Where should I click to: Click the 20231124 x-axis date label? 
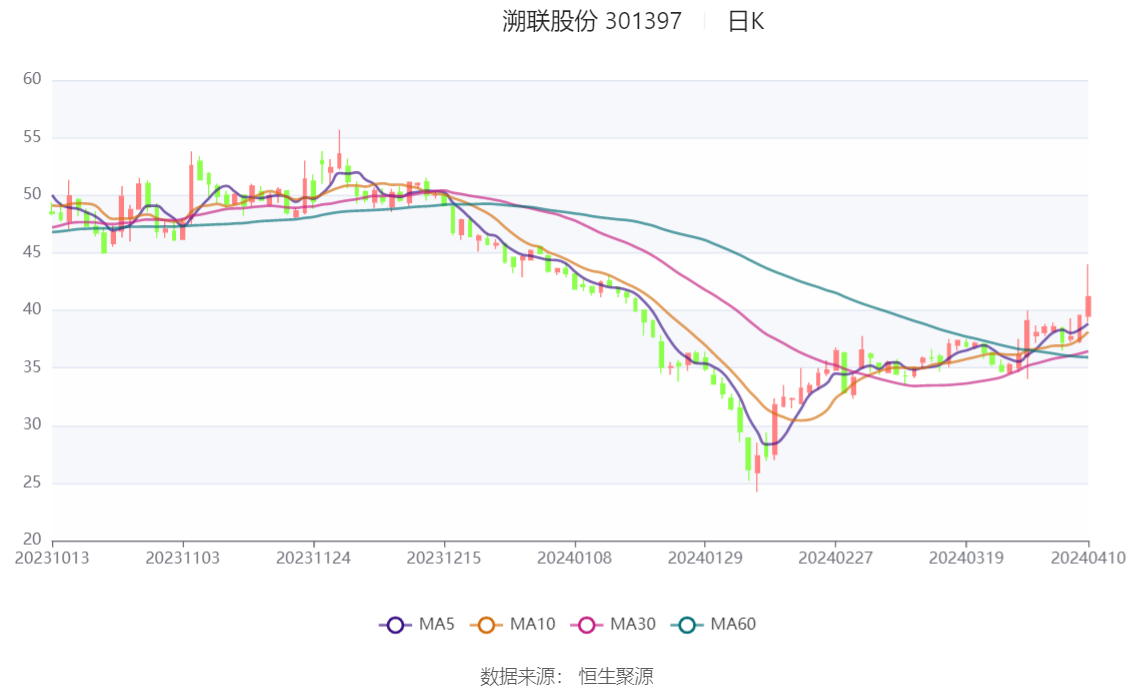point(313,558)
